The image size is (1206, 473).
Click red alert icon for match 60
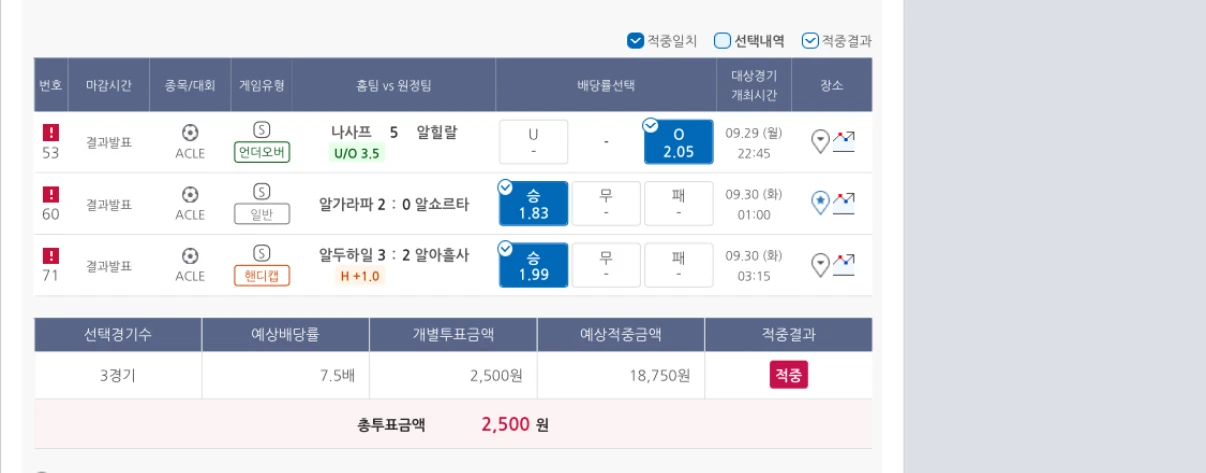pyautogui.click(x=51, y=194)
